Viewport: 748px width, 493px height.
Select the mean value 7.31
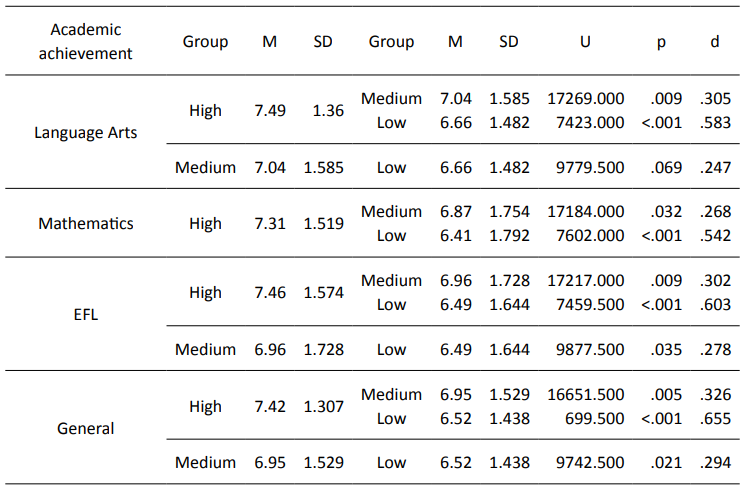click(270, 223)
